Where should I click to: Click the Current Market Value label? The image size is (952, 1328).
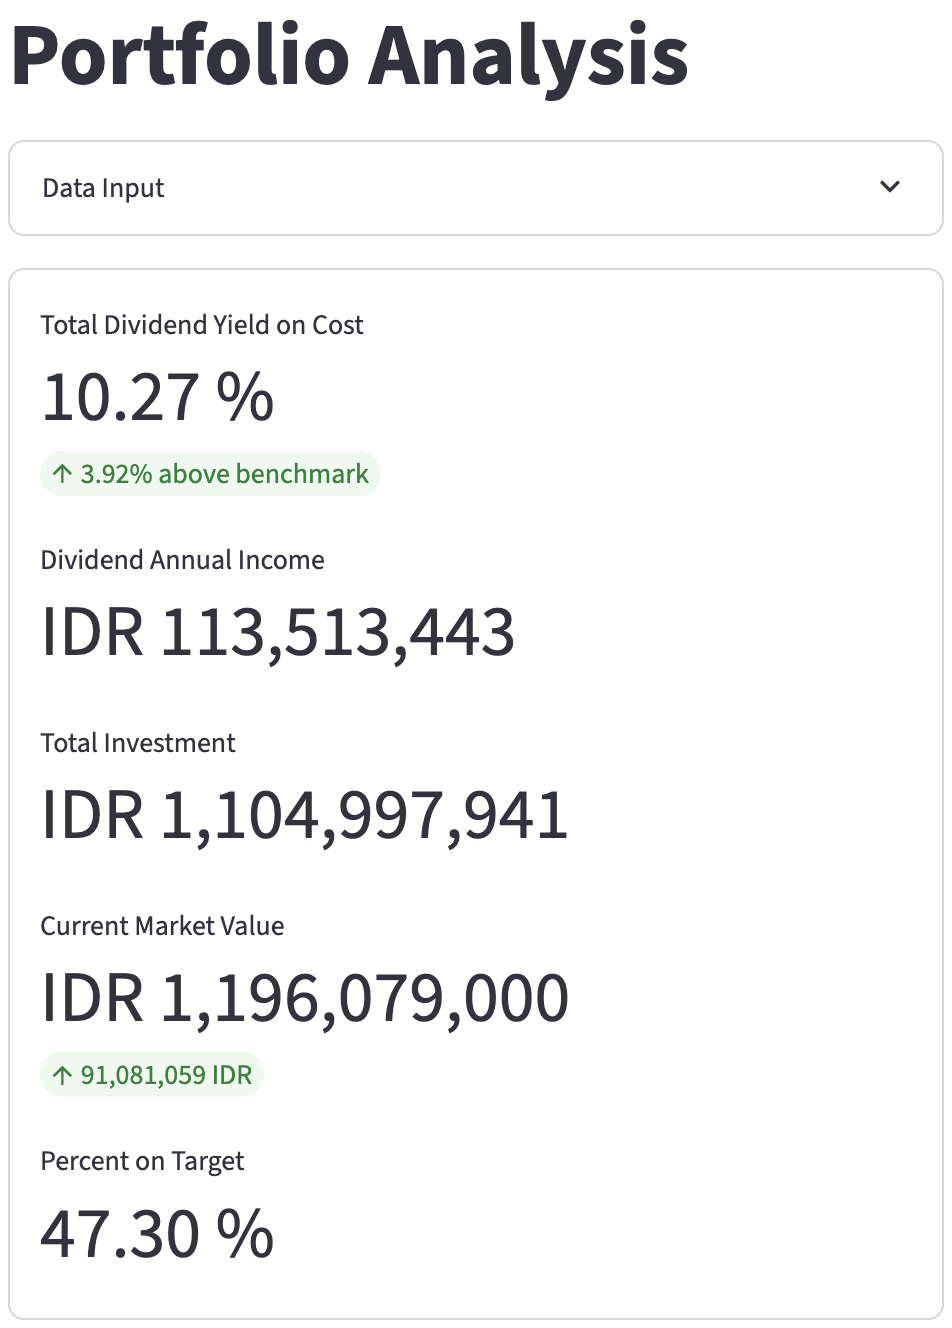[x=162, y=926]
